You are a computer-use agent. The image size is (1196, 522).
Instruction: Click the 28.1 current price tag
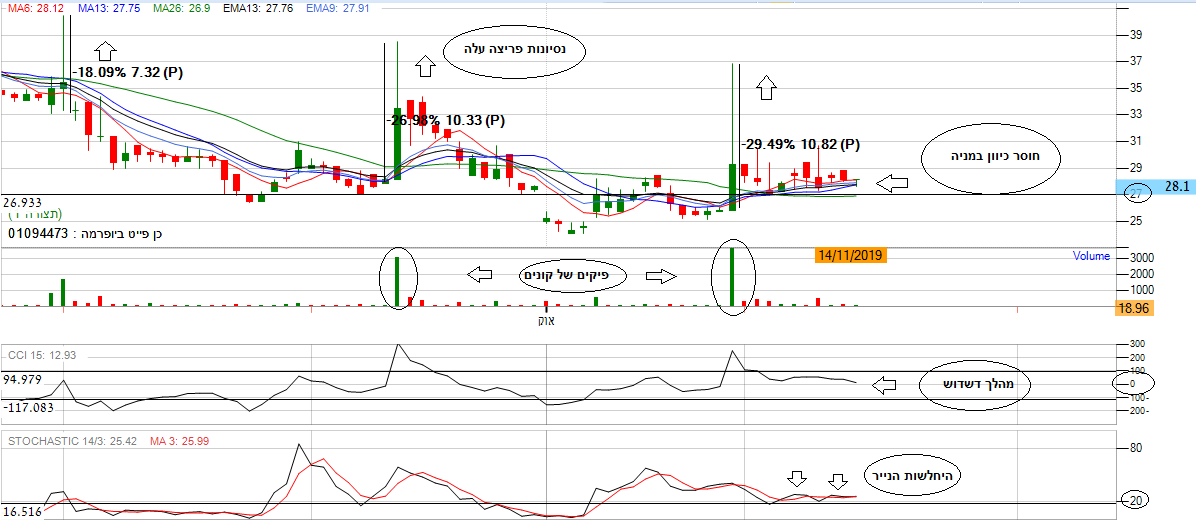tap(1175, 187)
